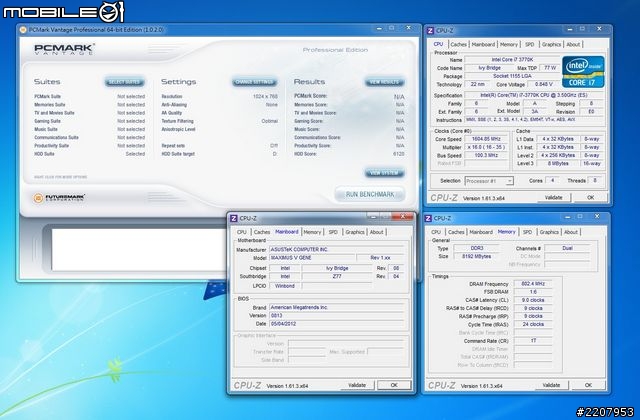Click the Southbridge Z77 value
The height and width of the screenshot is (420, 640).
coord(337,276)
